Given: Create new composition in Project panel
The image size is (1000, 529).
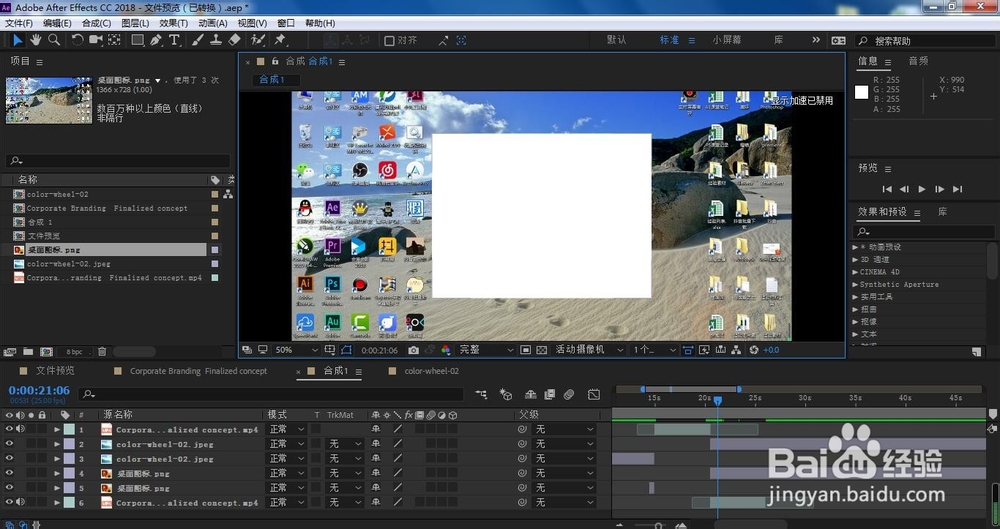Looking at the screenshot, I should (x=46, y=352).
